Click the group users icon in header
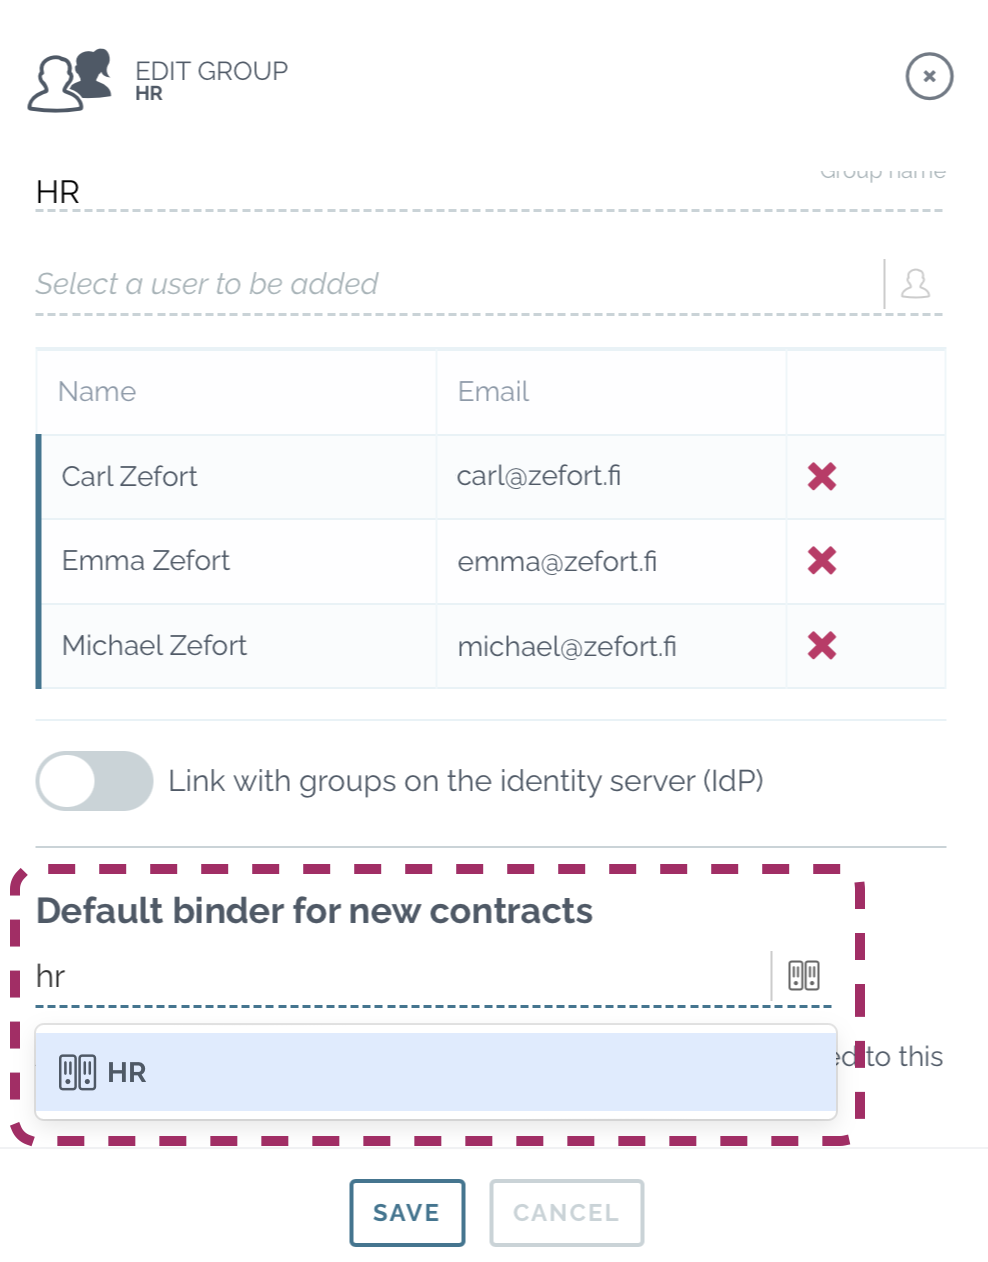The height and width of the screenshot is (1262, 988). point(70,80)
